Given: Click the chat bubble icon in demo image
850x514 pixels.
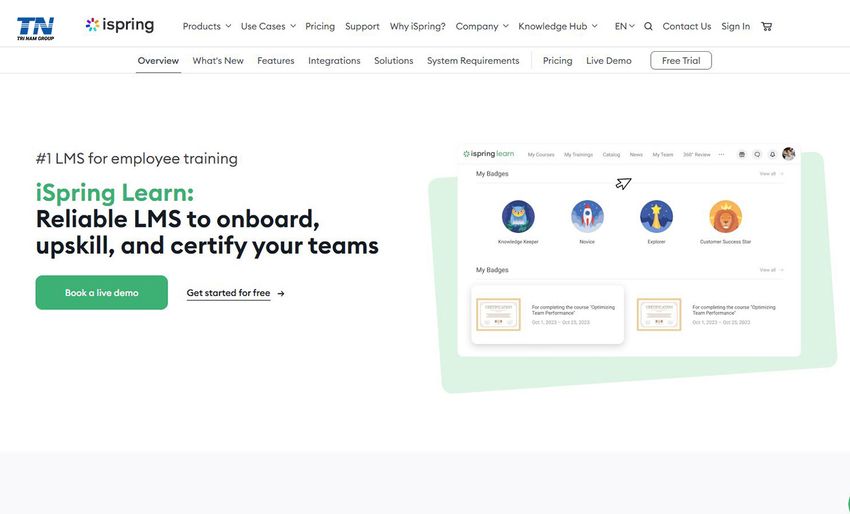Looking at the screenshot, I should [757, 155].
